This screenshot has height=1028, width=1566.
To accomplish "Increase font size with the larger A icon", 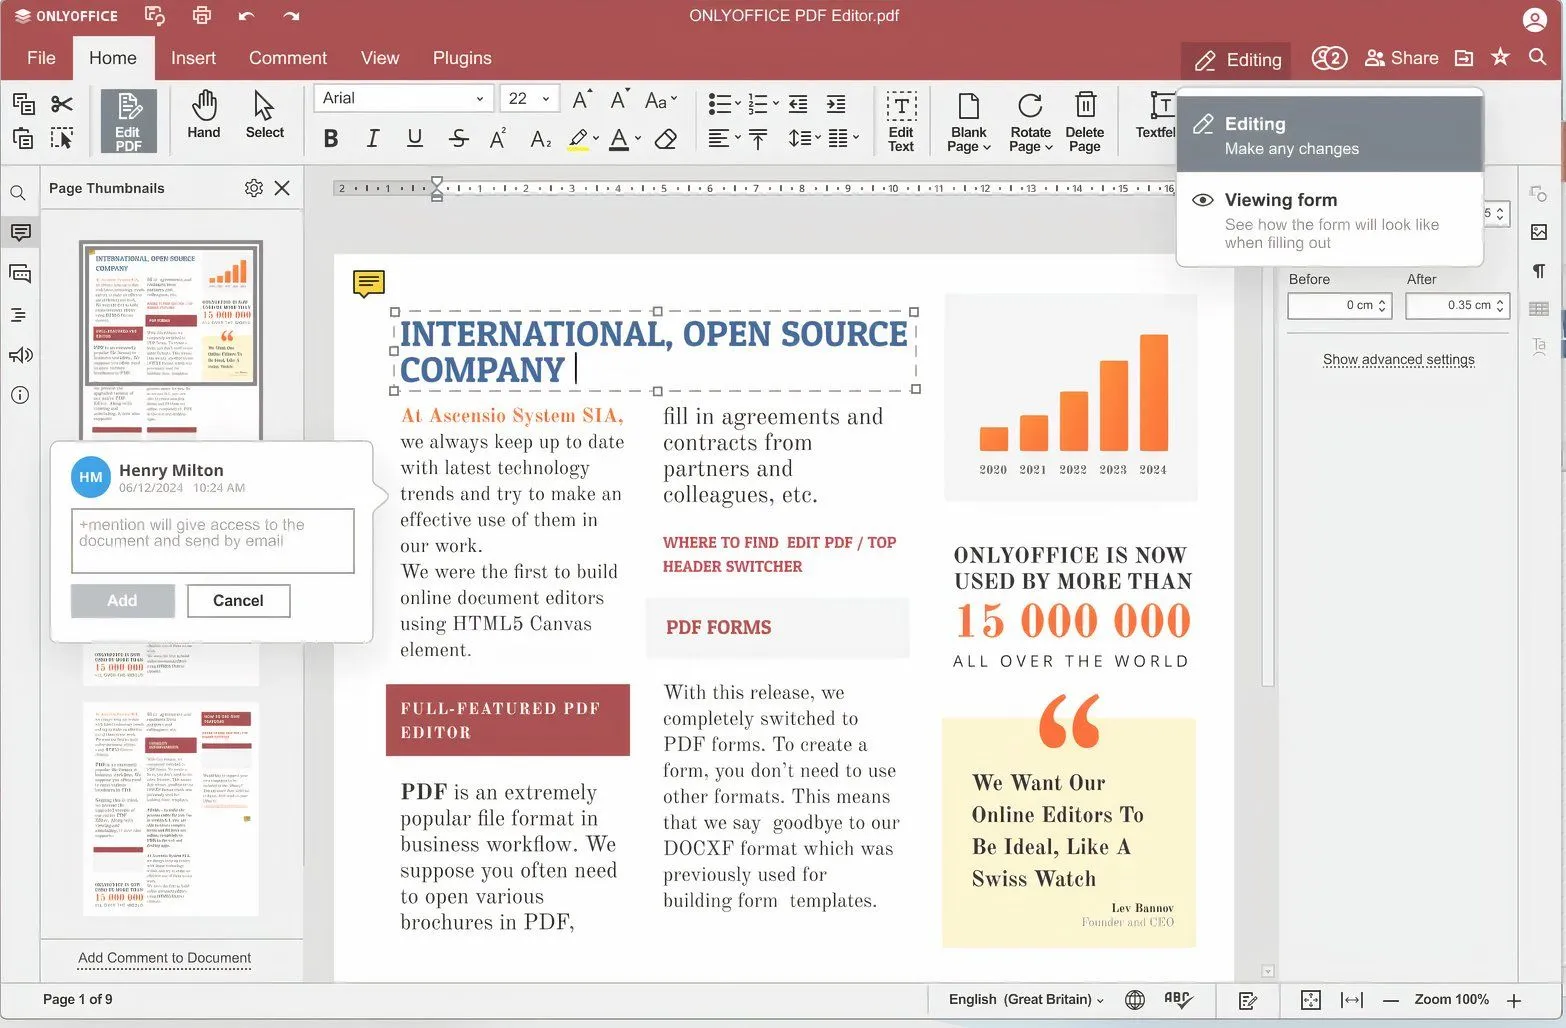I will click(x=581, y=99).
